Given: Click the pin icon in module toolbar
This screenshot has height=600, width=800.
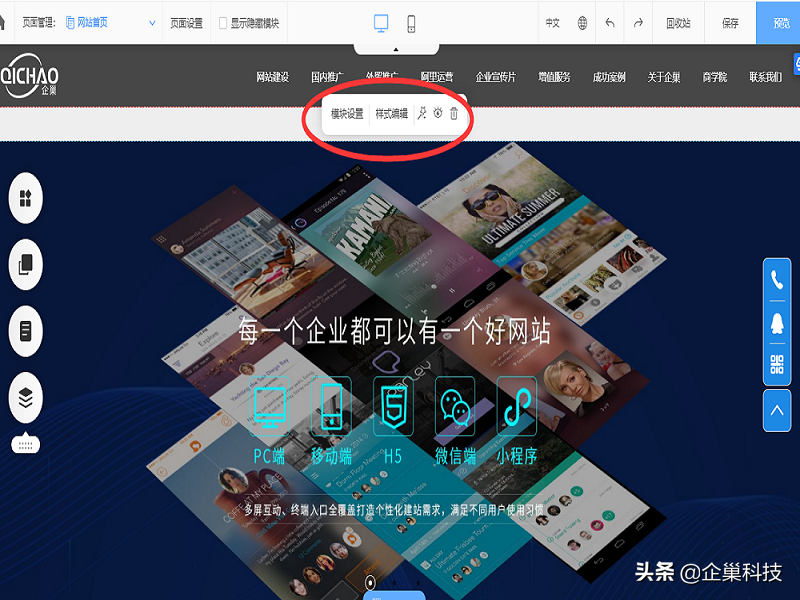Looking at the screenshot, I should [422, 113].
